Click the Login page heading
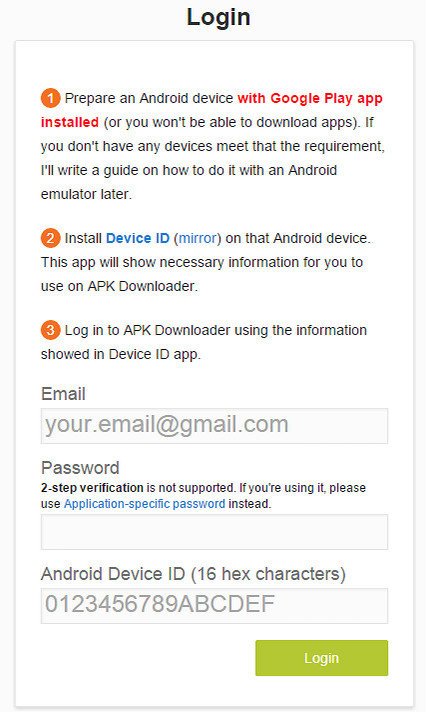Viewport: 426px width, 716px height. pyautogui.click(x=218, y=17)
